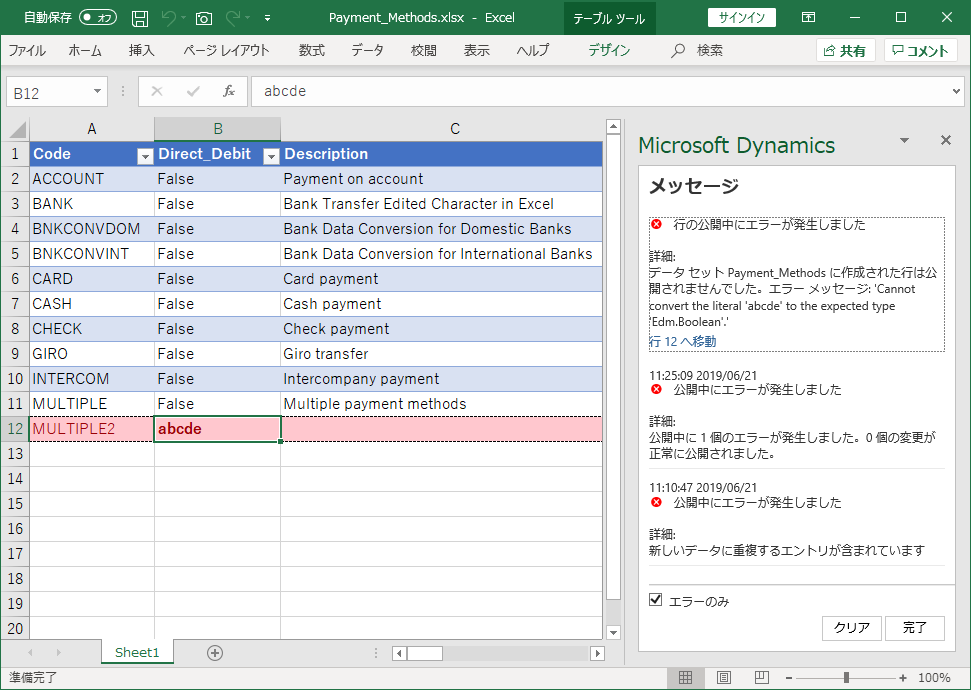Click the sheet tab dotted splitter handle
The width and height of the screenshot is (971, 690).
[375, 653]
